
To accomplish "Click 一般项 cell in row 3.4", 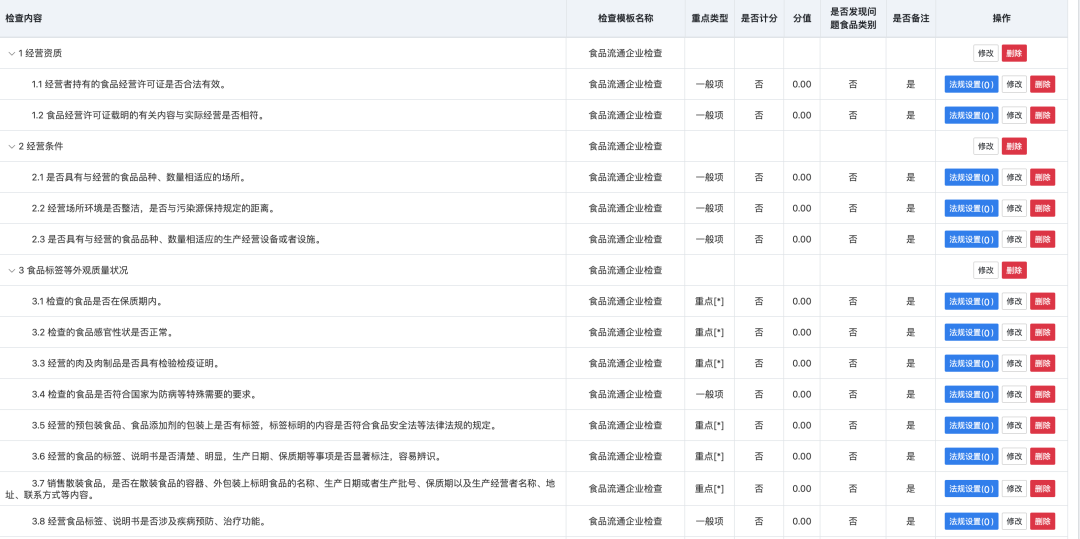I will click(x=709, y=394).
